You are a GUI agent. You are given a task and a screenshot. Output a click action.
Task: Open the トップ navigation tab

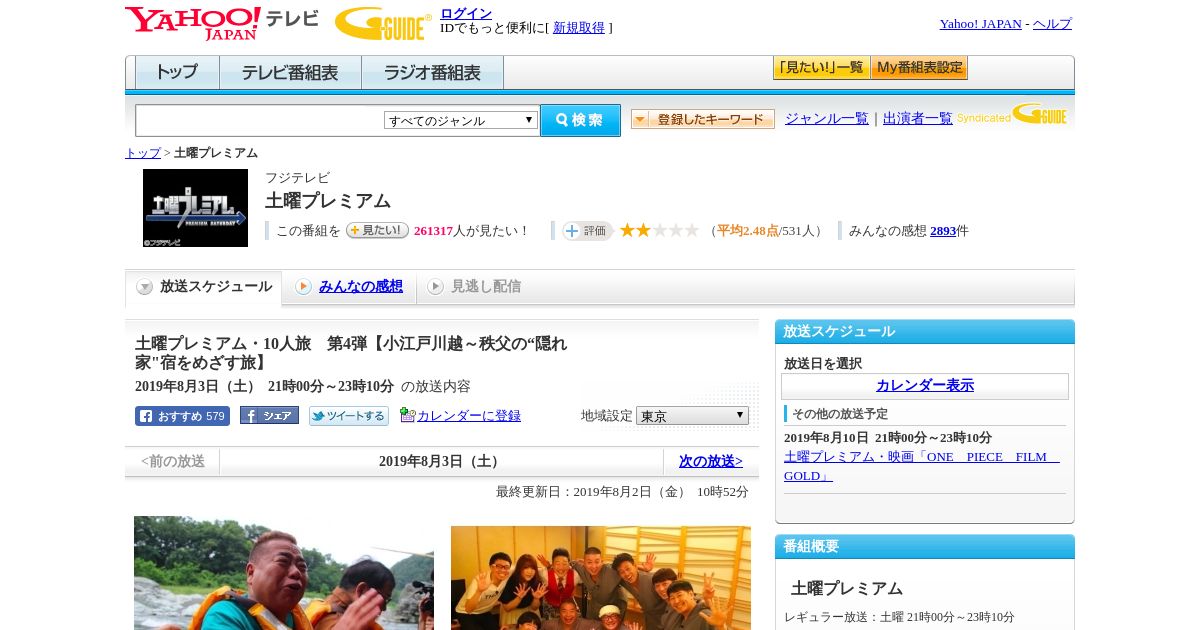point(177,72)
